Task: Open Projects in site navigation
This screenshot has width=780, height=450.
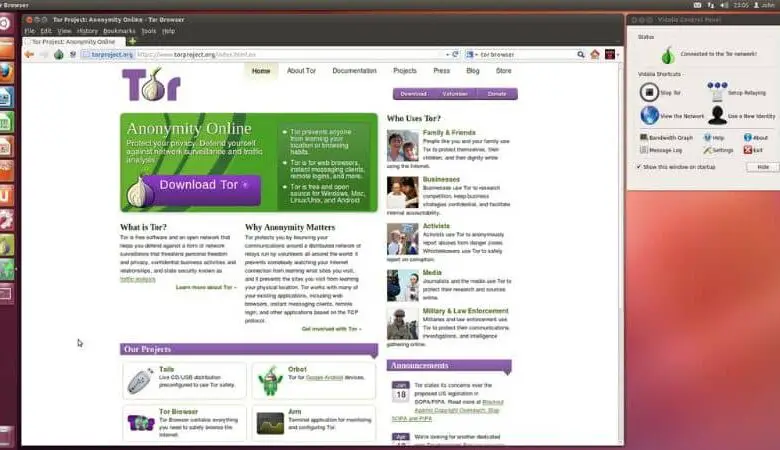Action: click(405, 71)
